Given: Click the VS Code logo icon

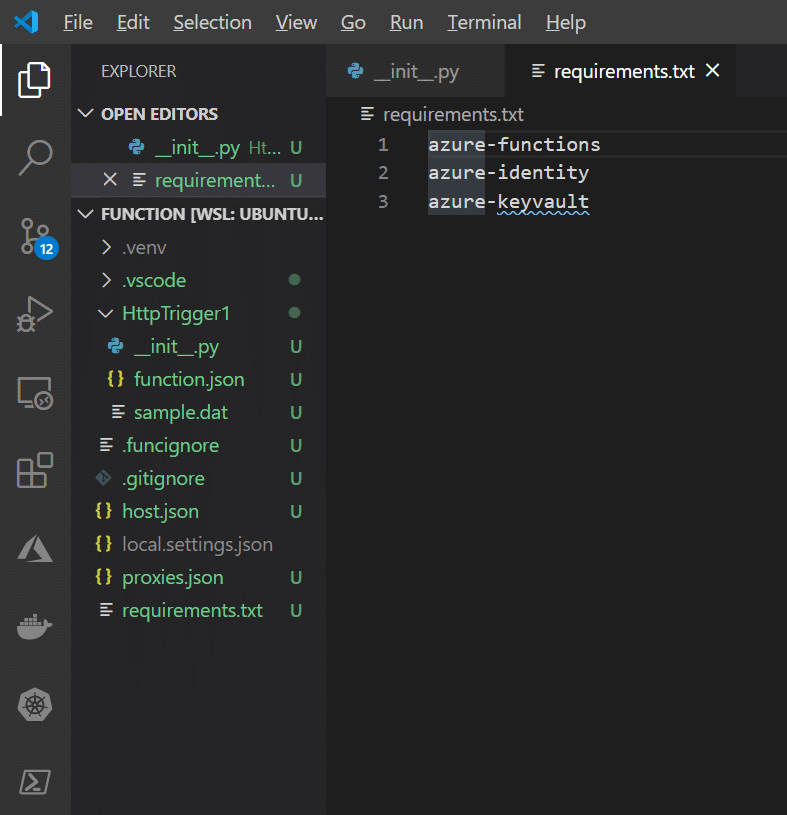Looking at the screenshot, I should [x=27, y=22].
